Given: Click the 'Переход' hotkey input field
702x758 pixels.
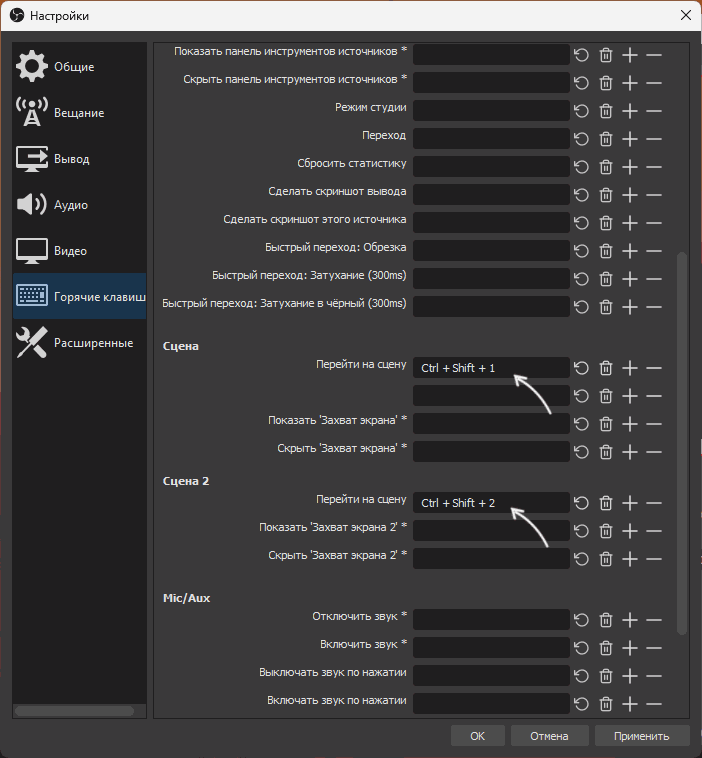Looking at the screenshot, I should pyautogui.click(x=490, y=138).
